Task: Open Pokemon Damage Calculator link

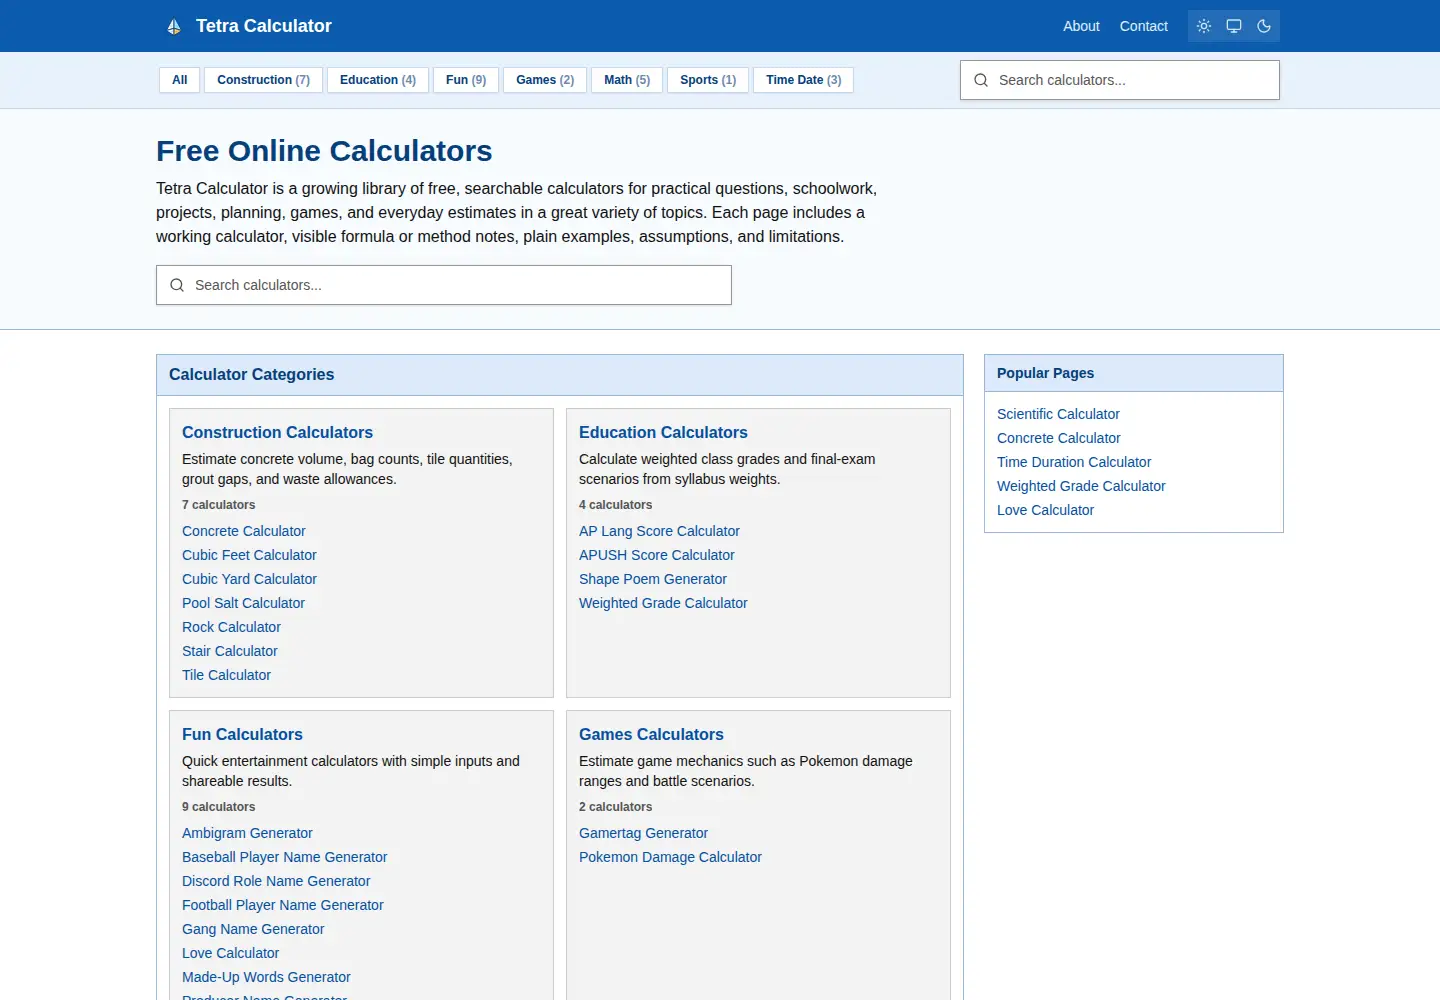Action: [670, 857]
